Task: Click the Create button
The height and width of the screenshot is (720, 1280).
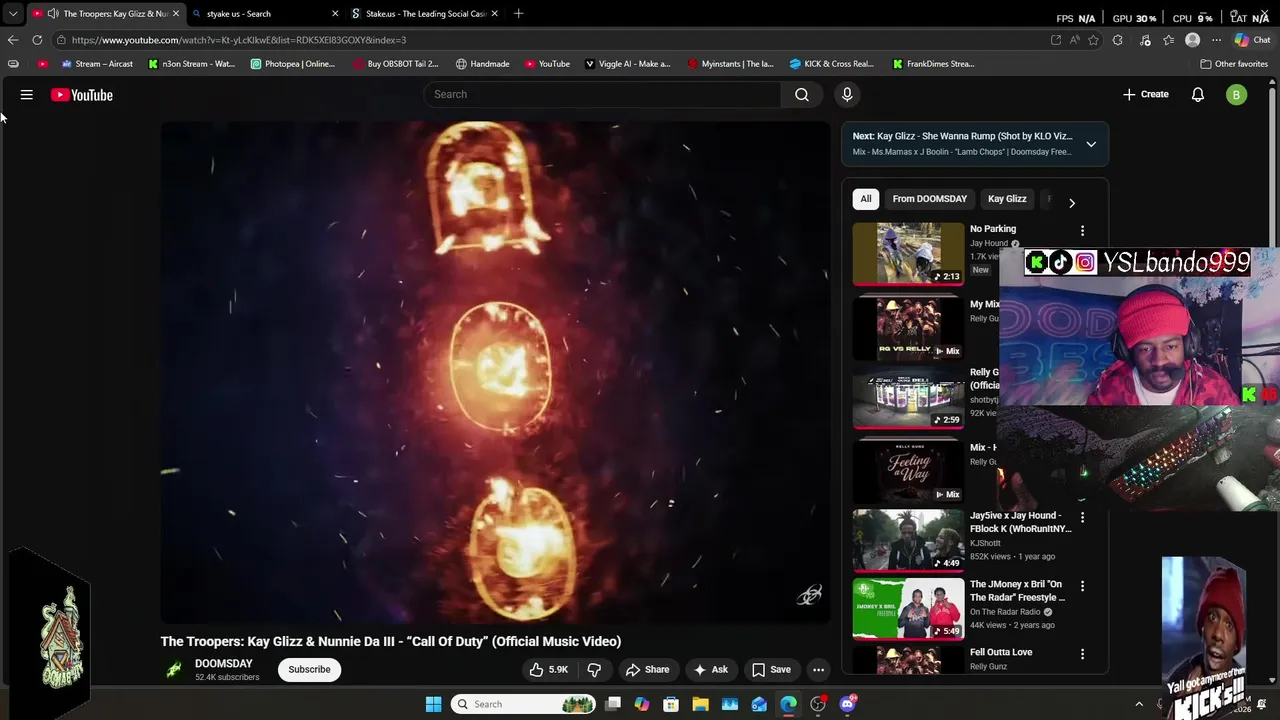Action: [x=1145, y=94]
